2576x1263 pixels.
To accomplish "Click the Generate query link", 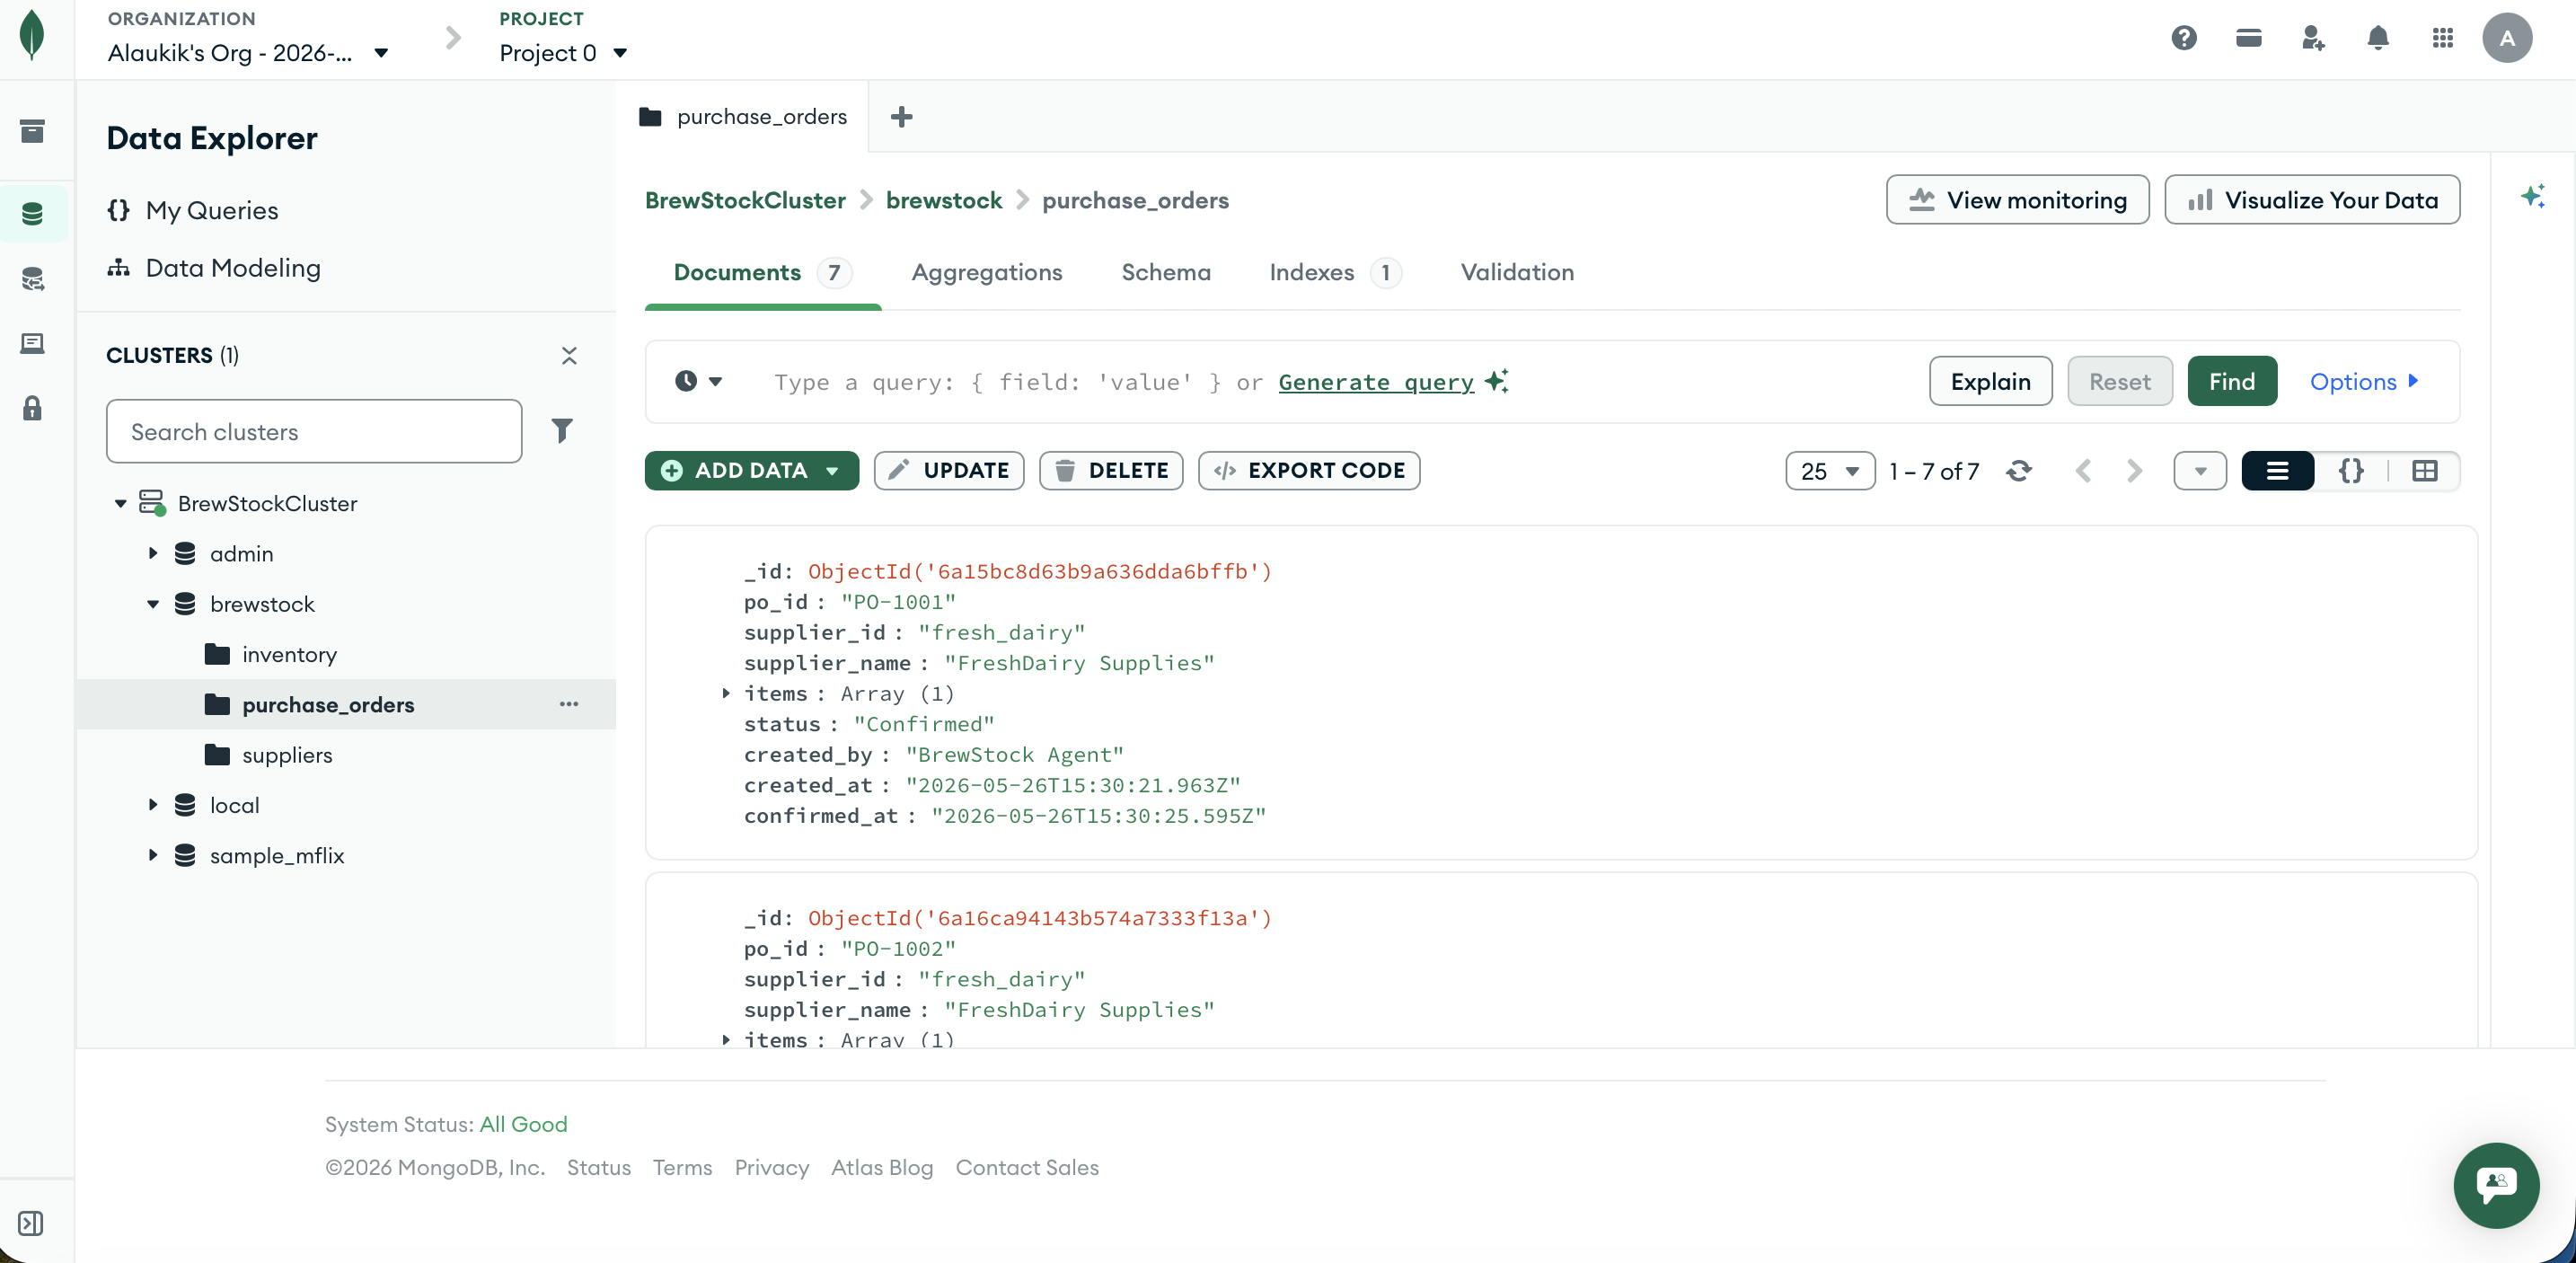I will (1375, 382).
